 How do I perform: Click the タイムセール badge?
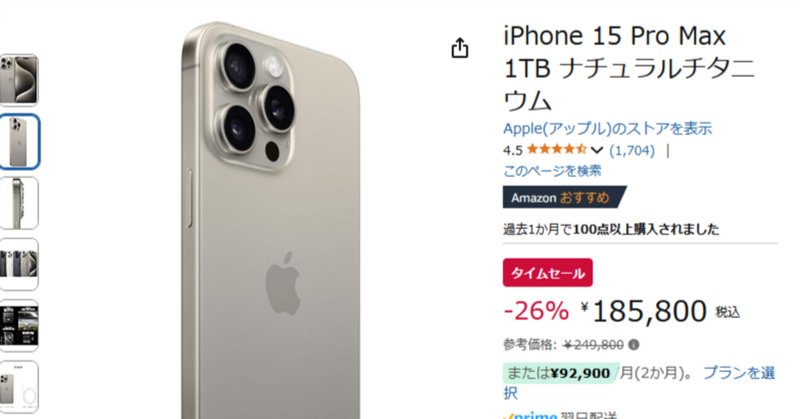547,273
